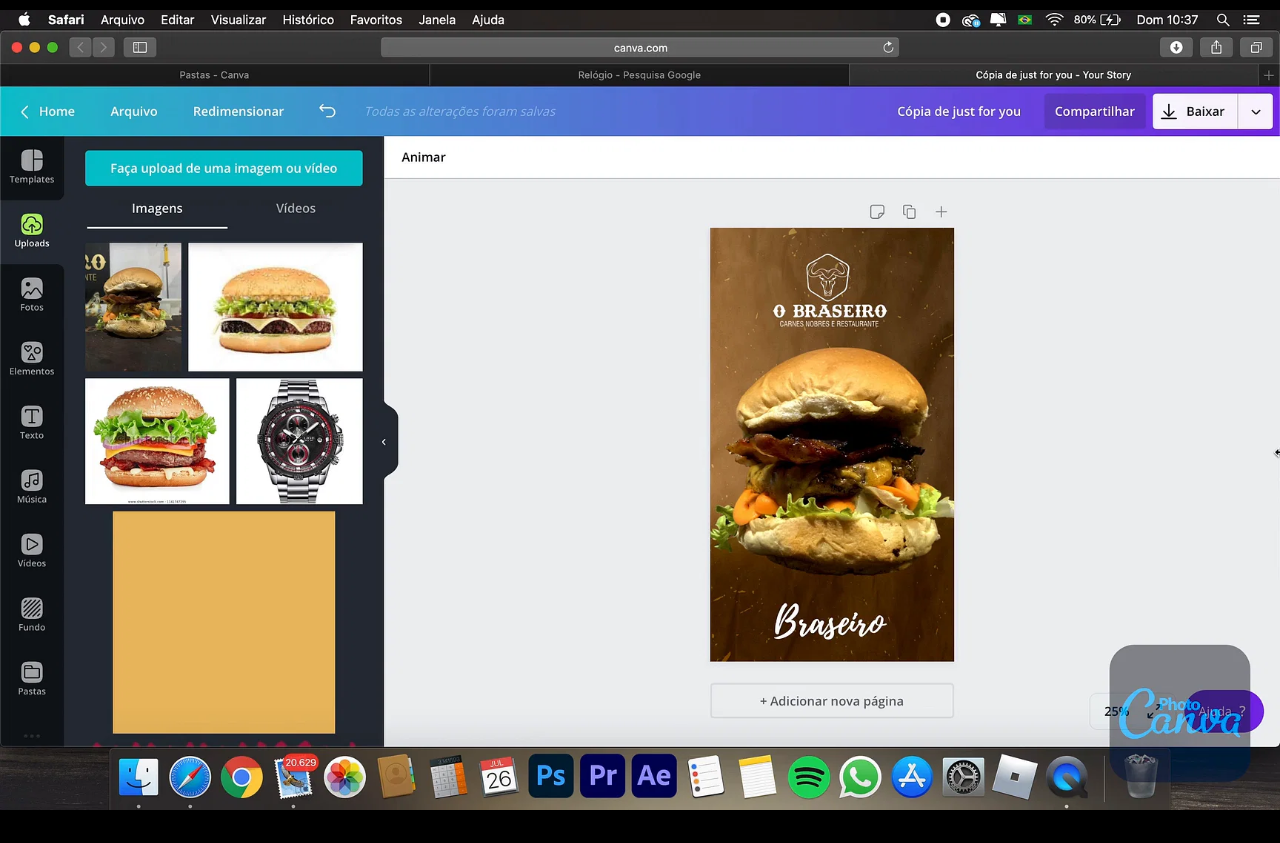Screen dimensions: 1280x843
Task: Select the Braseiro script text on canvas
Action: tap(830, 622)
